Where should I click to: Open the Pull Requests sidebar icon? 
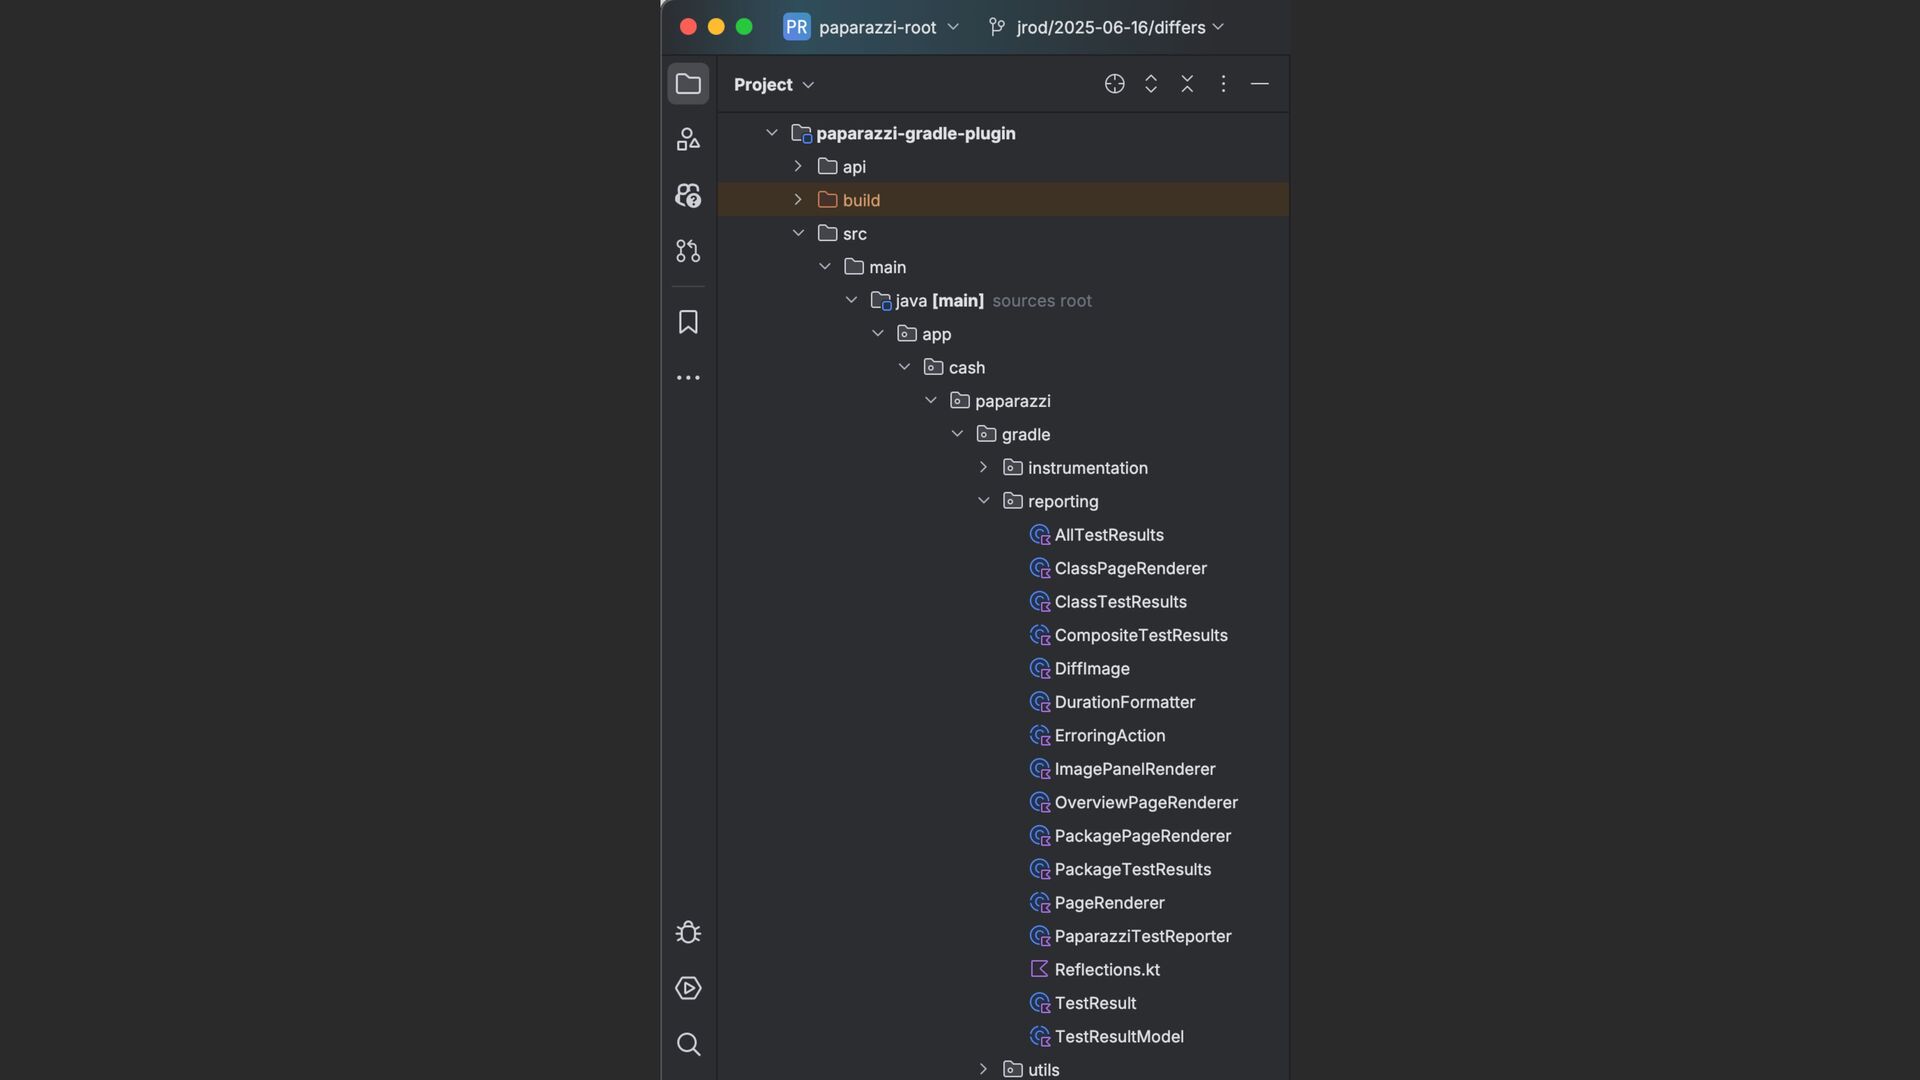[688, 251]
